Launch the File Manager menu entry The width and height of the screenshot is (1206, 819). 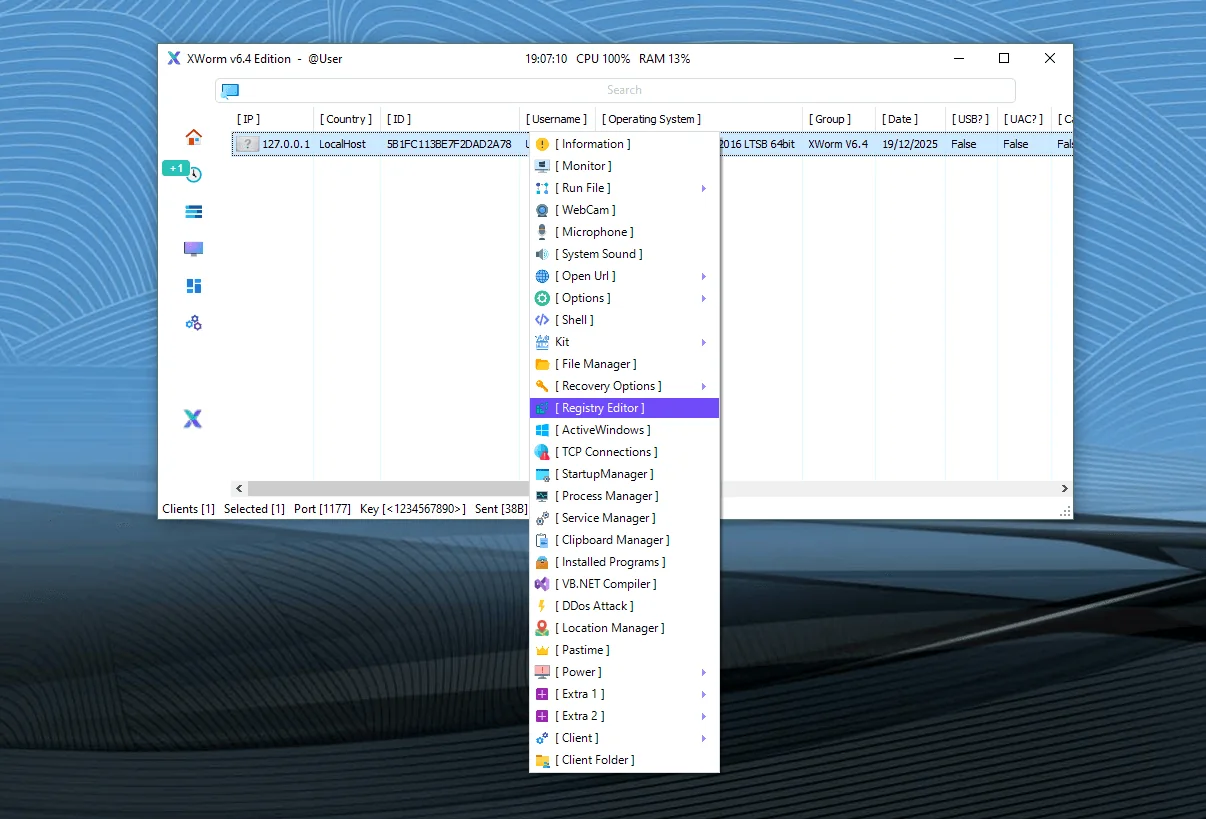599,363
